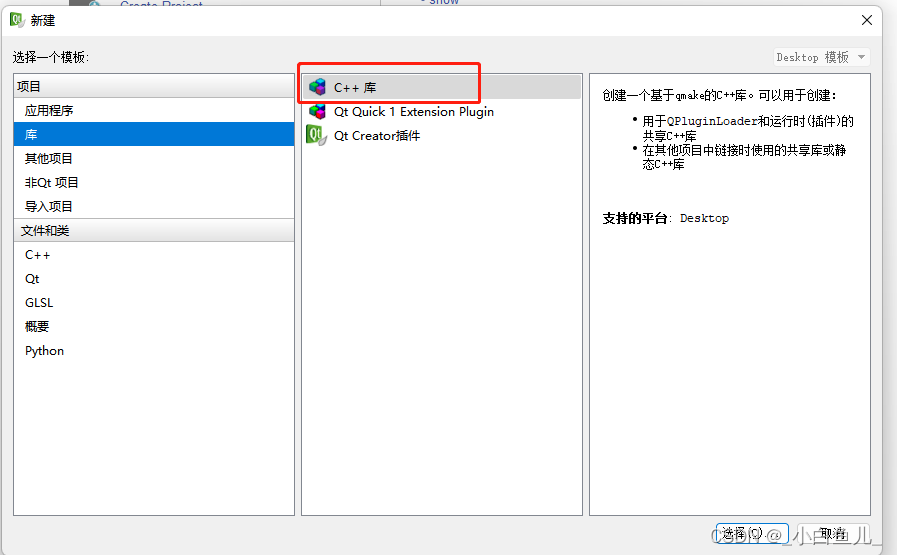Choose the C++ 库 template label
This screenshot has height=555, width=897.
355,88
